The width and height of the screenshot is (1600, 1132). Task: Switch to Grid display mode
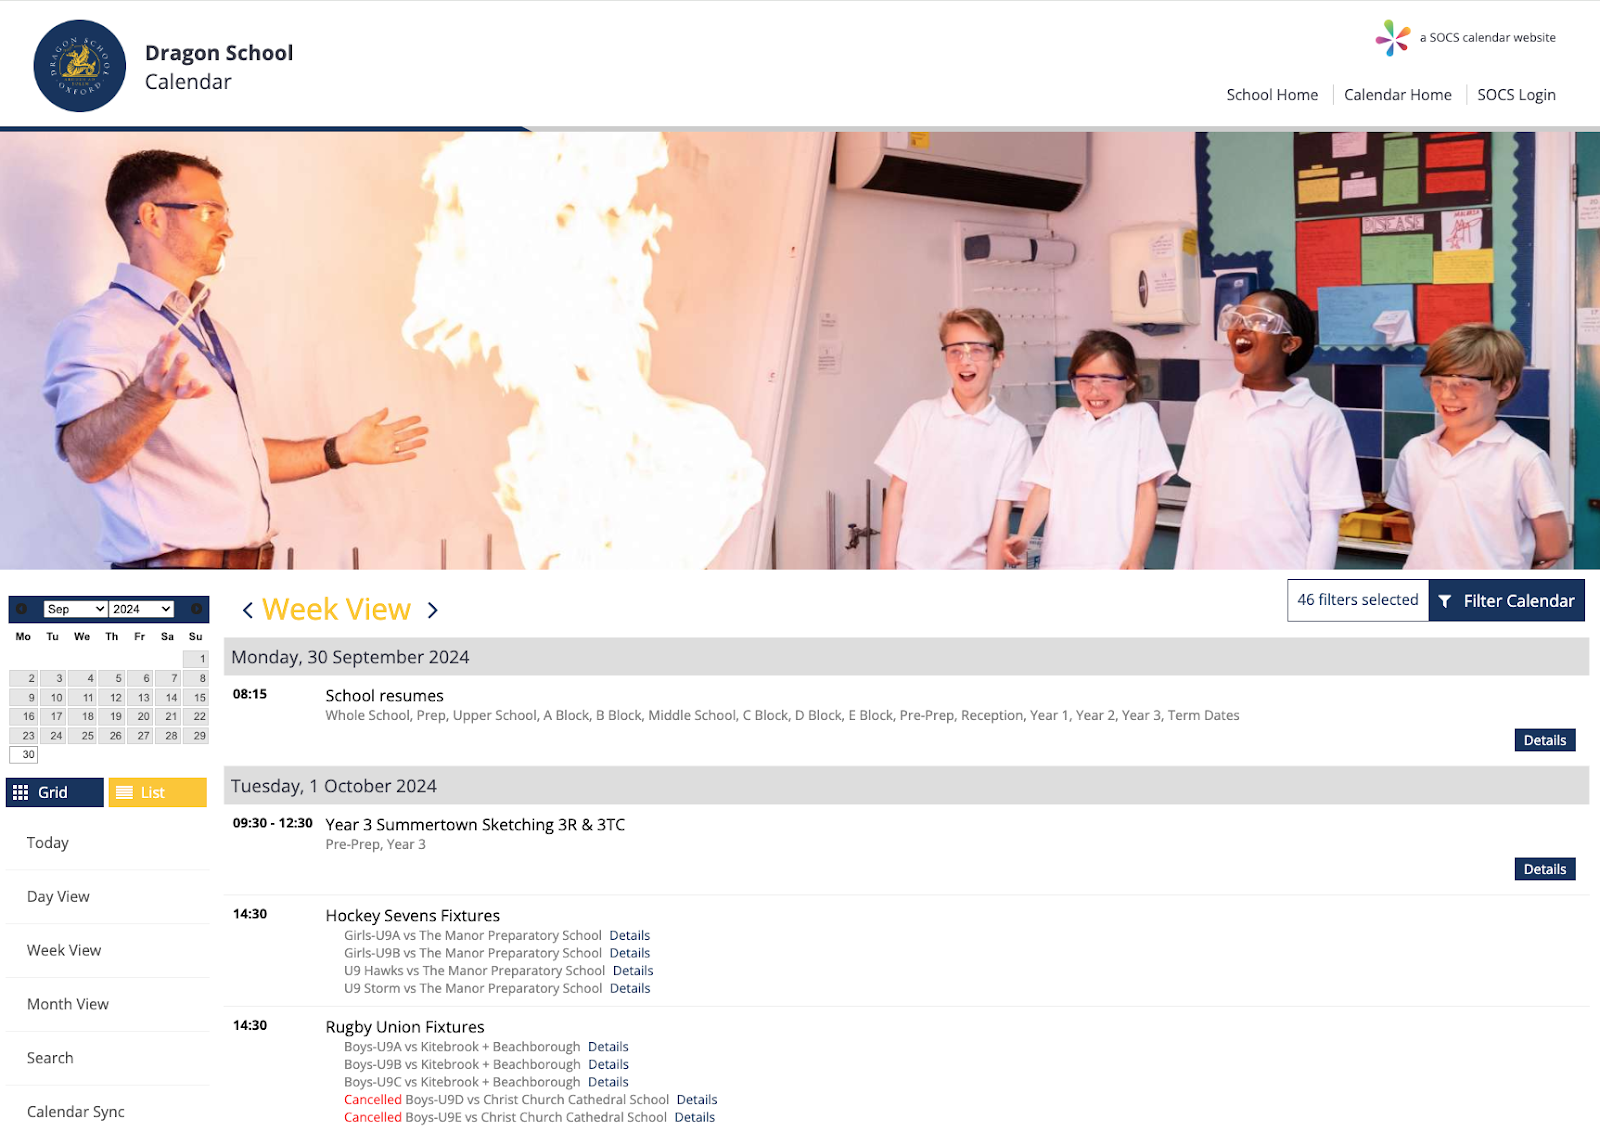pos(54,793)
